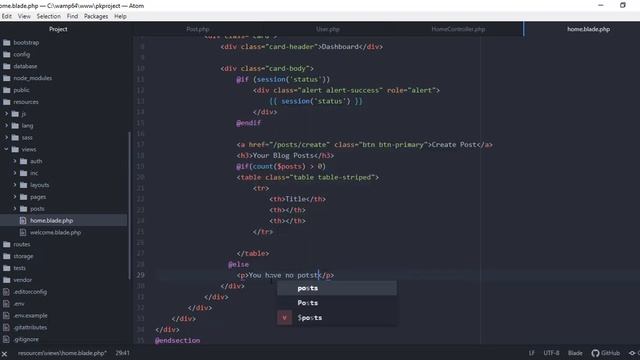This screenshot has height=360, width=640.
Task: Click the .env file icon
Action: pyautogui.click(x=6, y=304)
